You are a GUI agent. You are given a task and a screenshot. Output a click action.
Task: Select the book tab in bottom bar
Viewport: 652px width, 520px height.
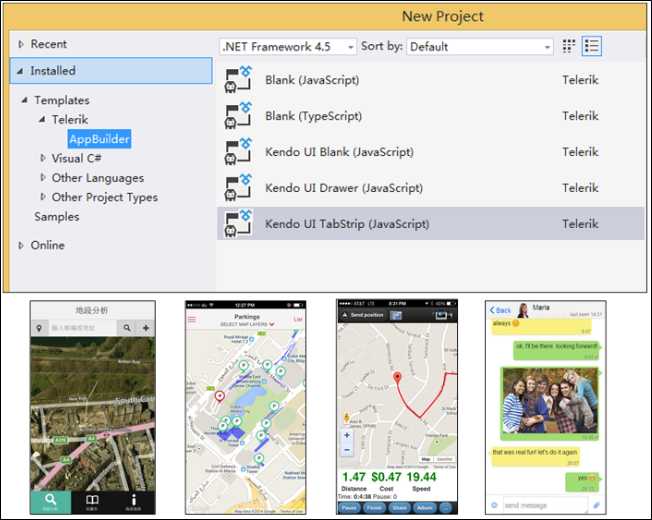coord(92,502)
